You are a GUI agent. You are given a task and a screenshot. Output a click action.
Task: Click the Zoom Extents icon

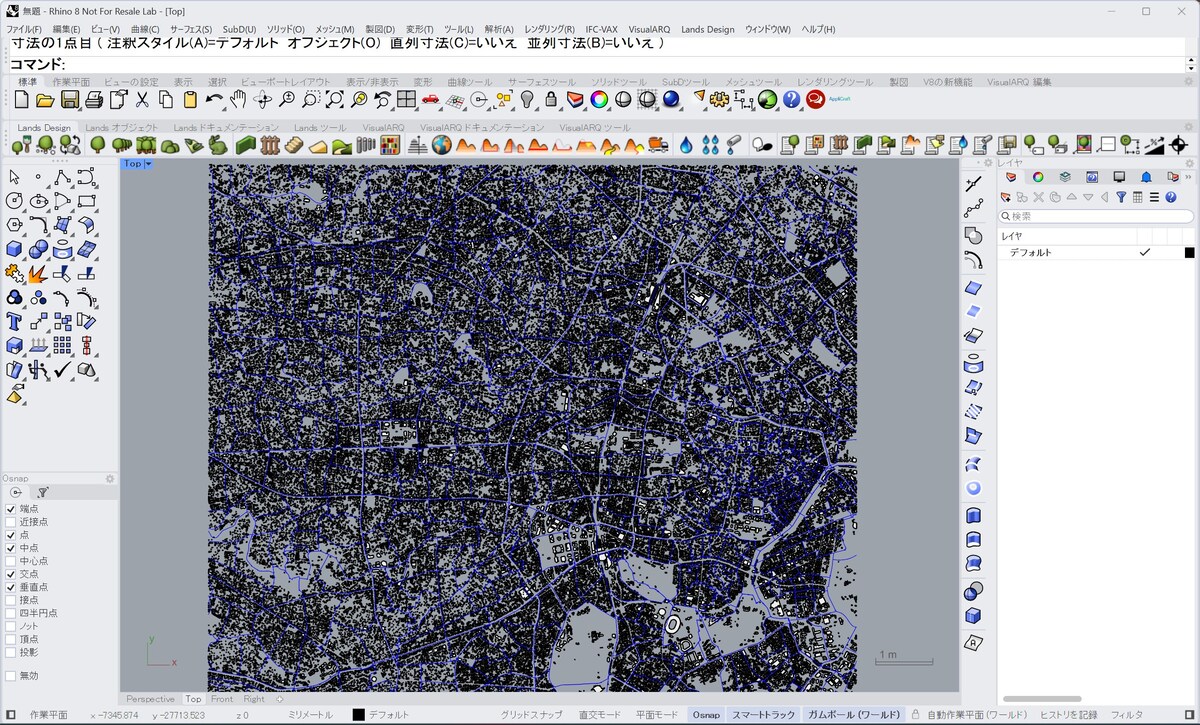coord(335,99)
